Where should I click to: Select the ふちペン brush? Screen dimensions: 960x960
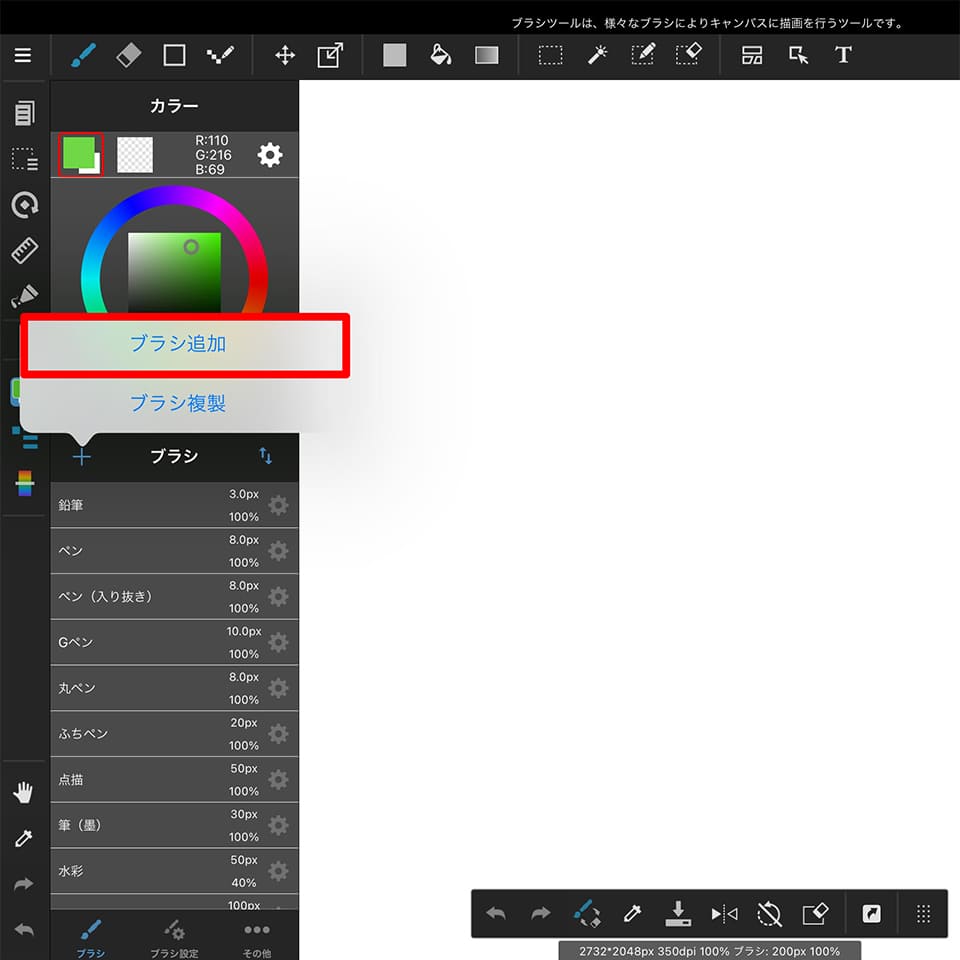pyautogui.click(x=174, y=733)
